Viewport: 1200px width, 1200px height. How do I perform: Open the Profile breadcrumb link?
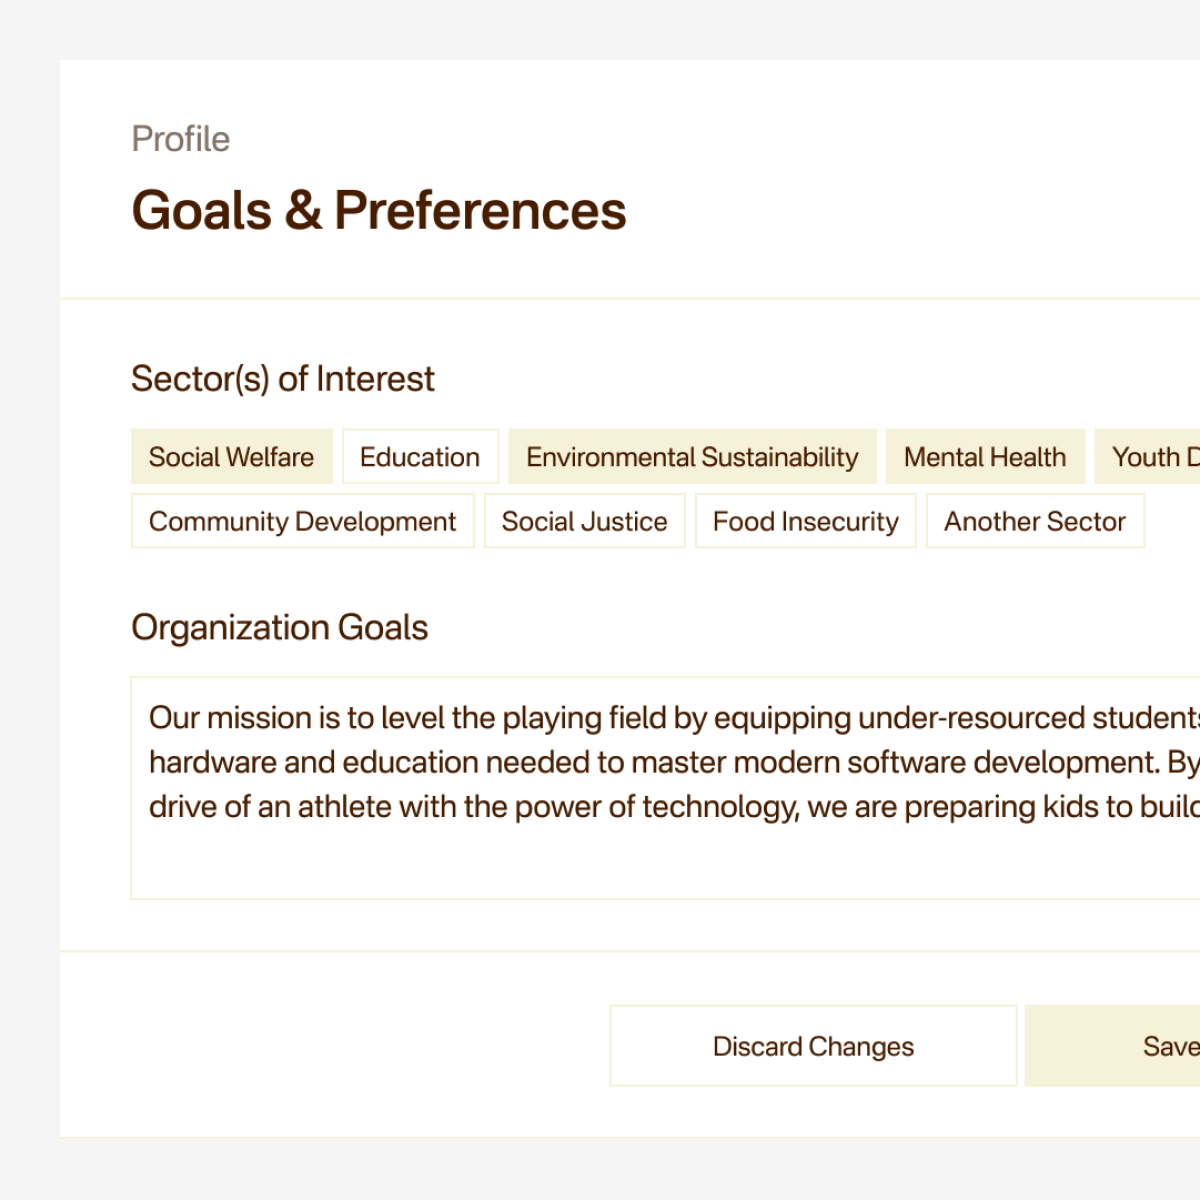[x=180, y=139]
